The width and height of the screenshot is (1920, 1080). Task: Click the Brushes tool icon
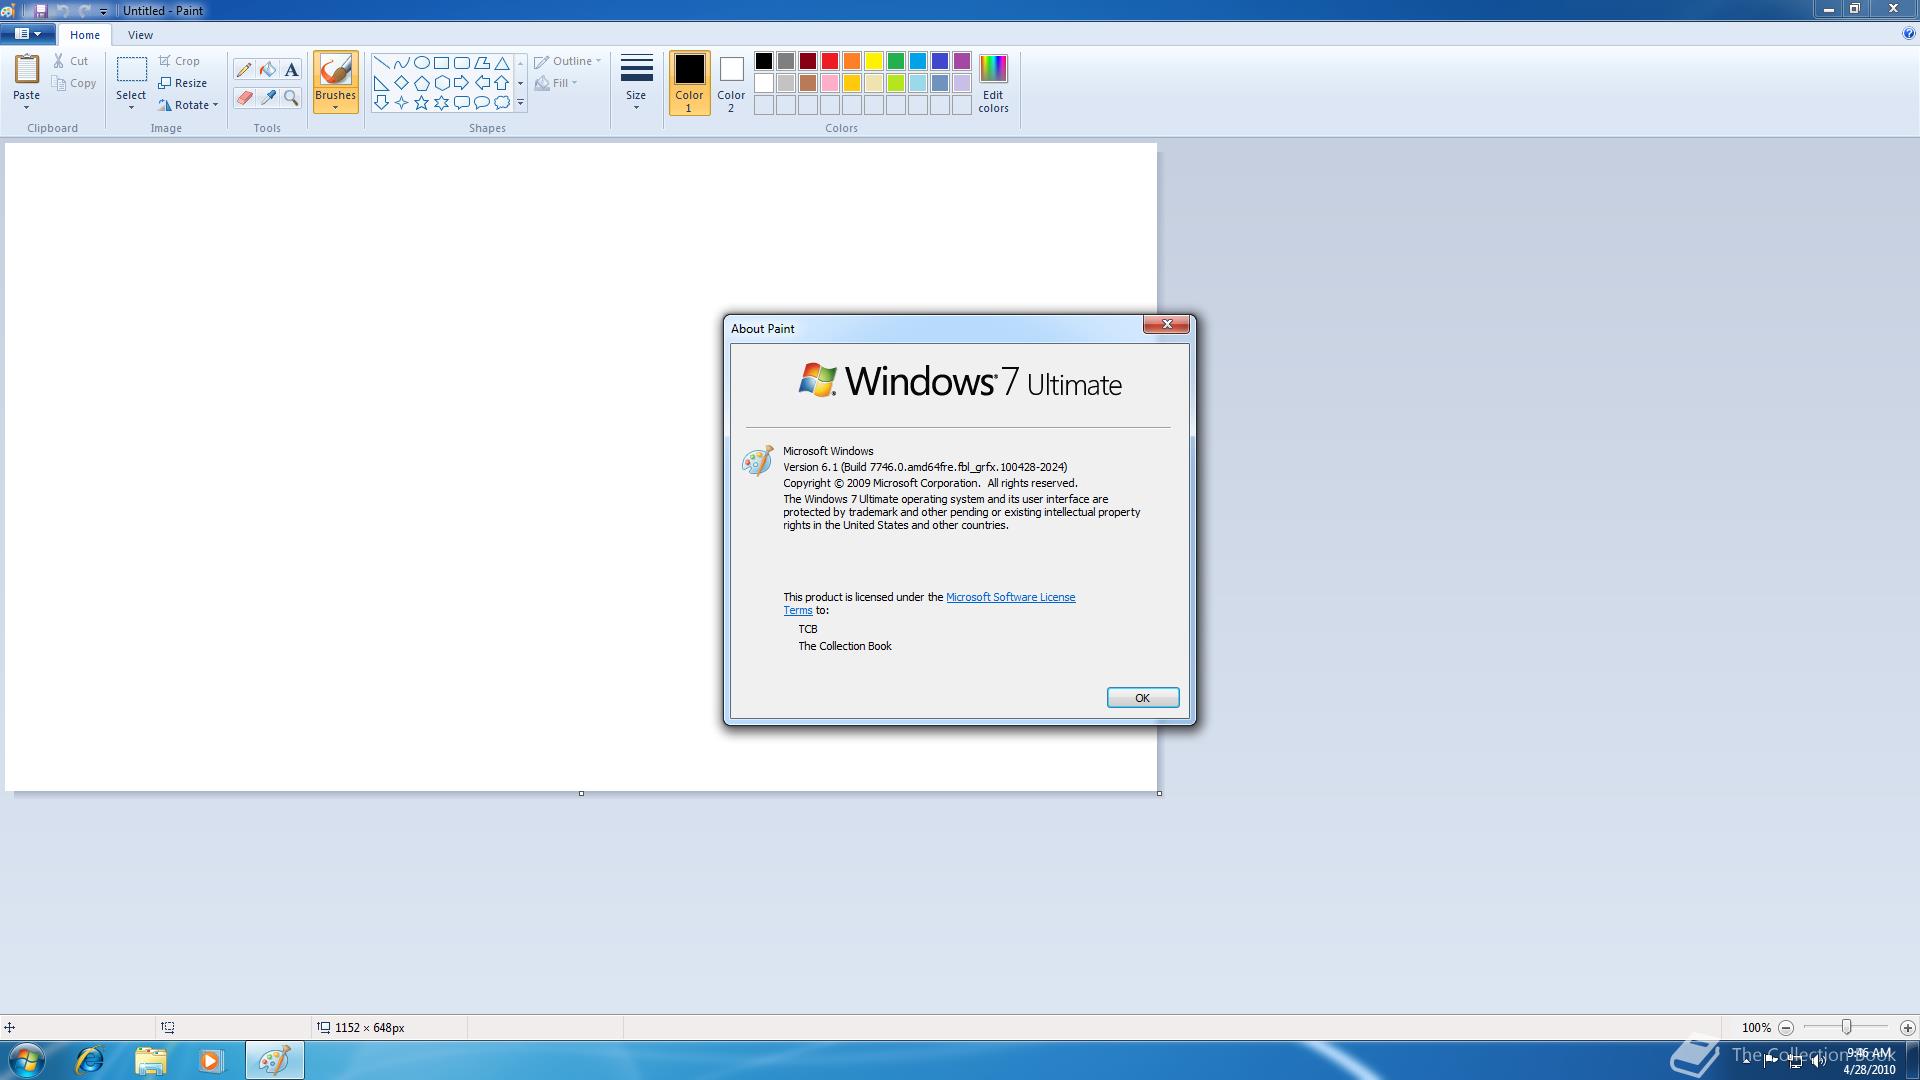pyautogui.click(x=335, y=70)
